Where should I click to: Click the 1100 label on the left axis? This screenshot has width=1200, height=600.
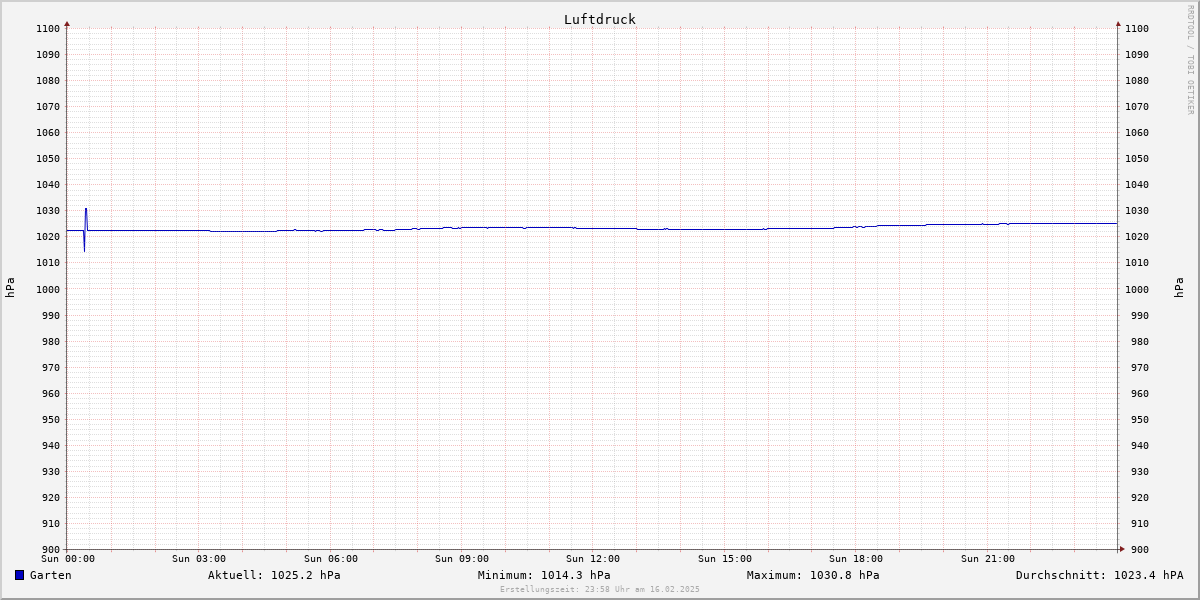point(48,28)
